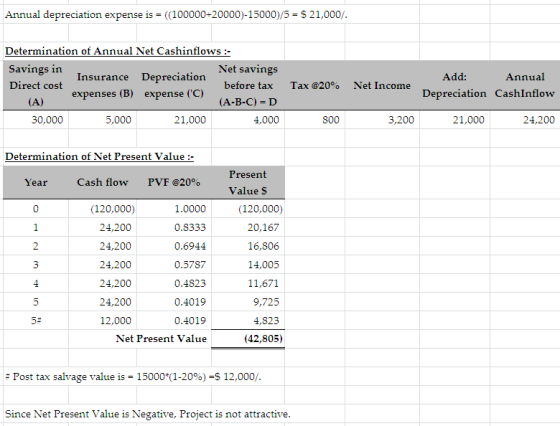
Task: Select the Year 3 cell
Action: (36, 265)
